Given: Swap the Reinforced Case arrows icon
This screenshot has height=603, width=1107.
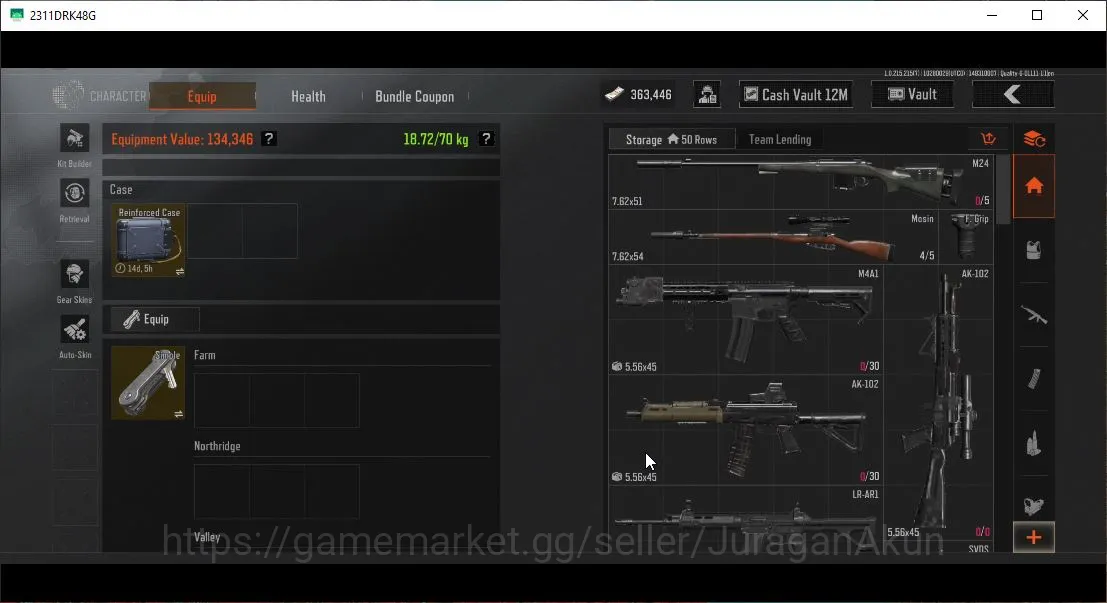Looking at the screenshot, I should tap(180, 272).
